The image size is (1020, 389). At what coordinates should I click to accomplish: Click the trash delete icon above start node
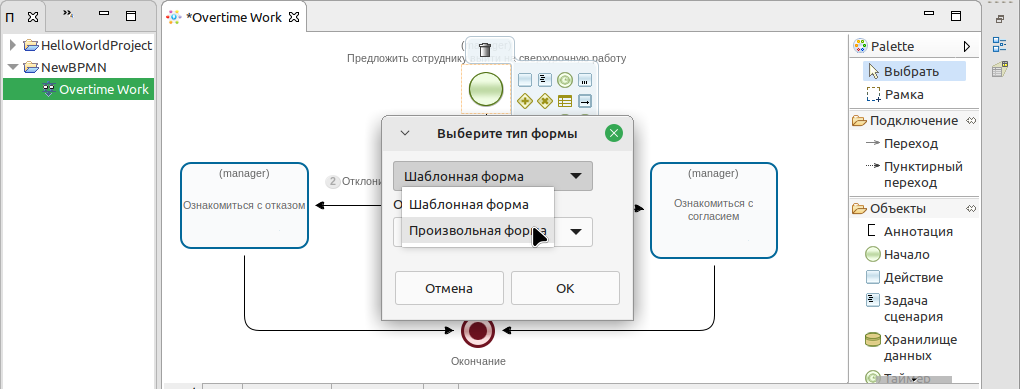click(x=485, y=49)
